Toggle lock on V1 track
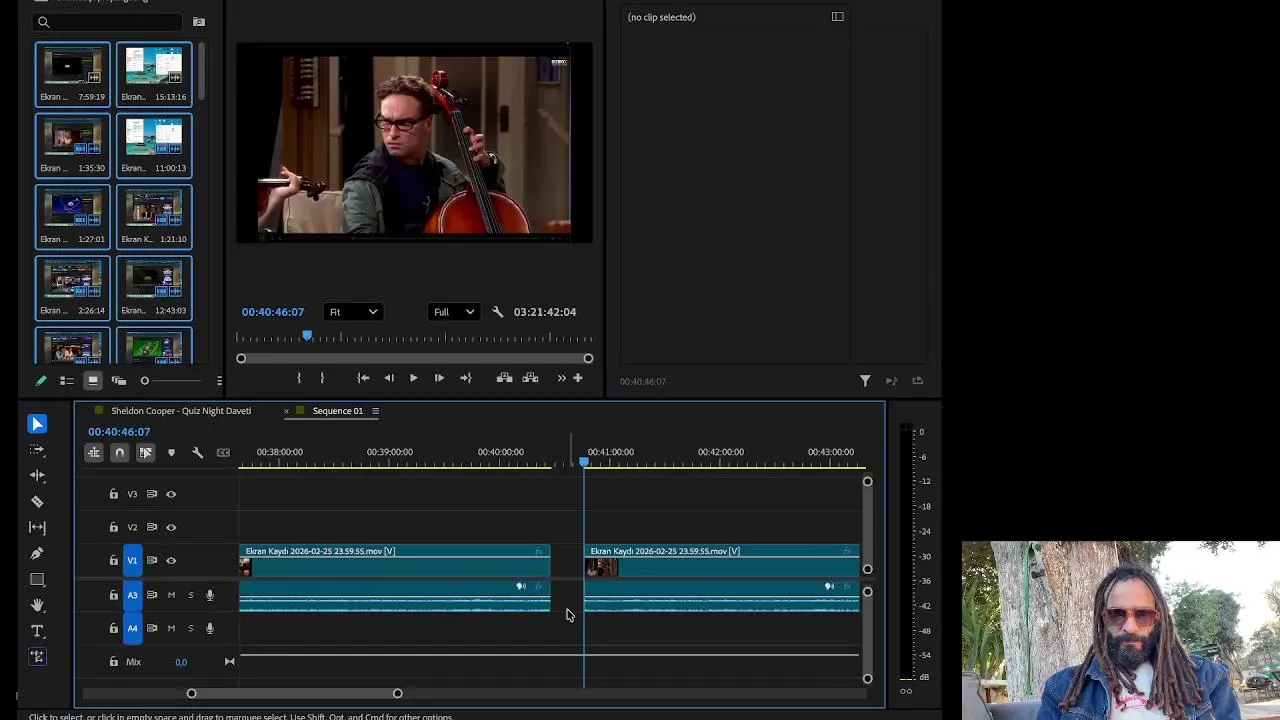The height and width of the screenshot is (720, 1280). pos(113,561)
